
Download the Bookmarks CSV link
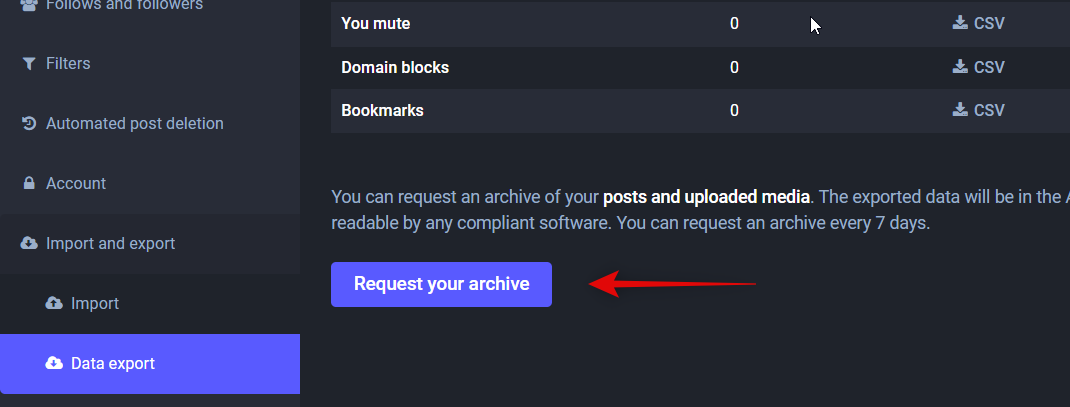click(989, 110)
